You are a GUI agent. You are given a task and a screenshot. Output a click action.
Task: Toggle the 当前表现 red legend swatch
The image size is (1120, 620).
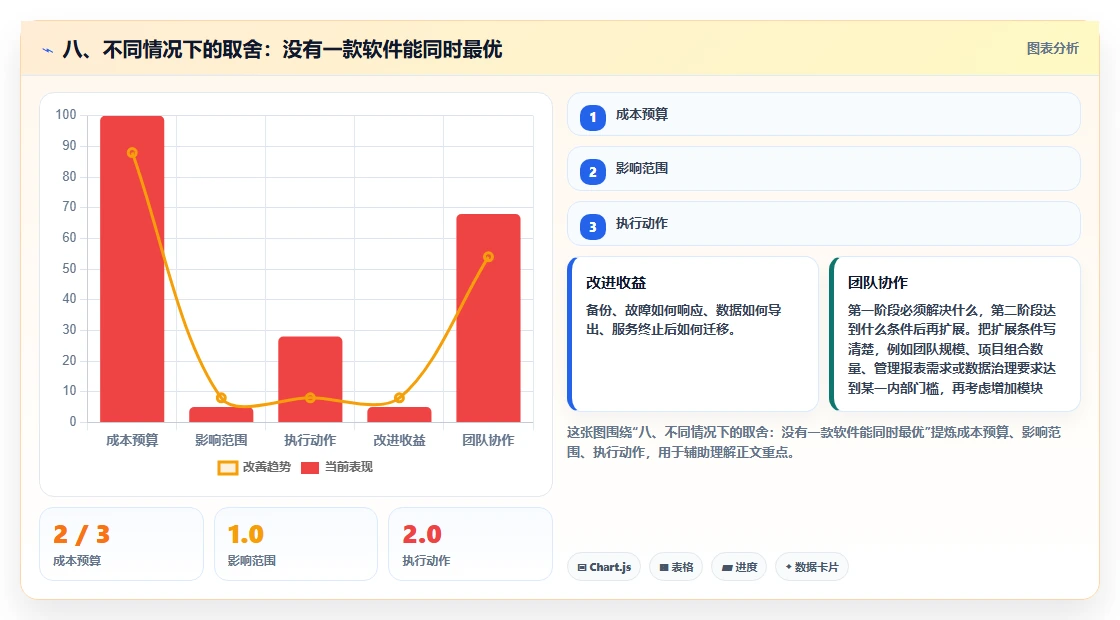point(309,468)
